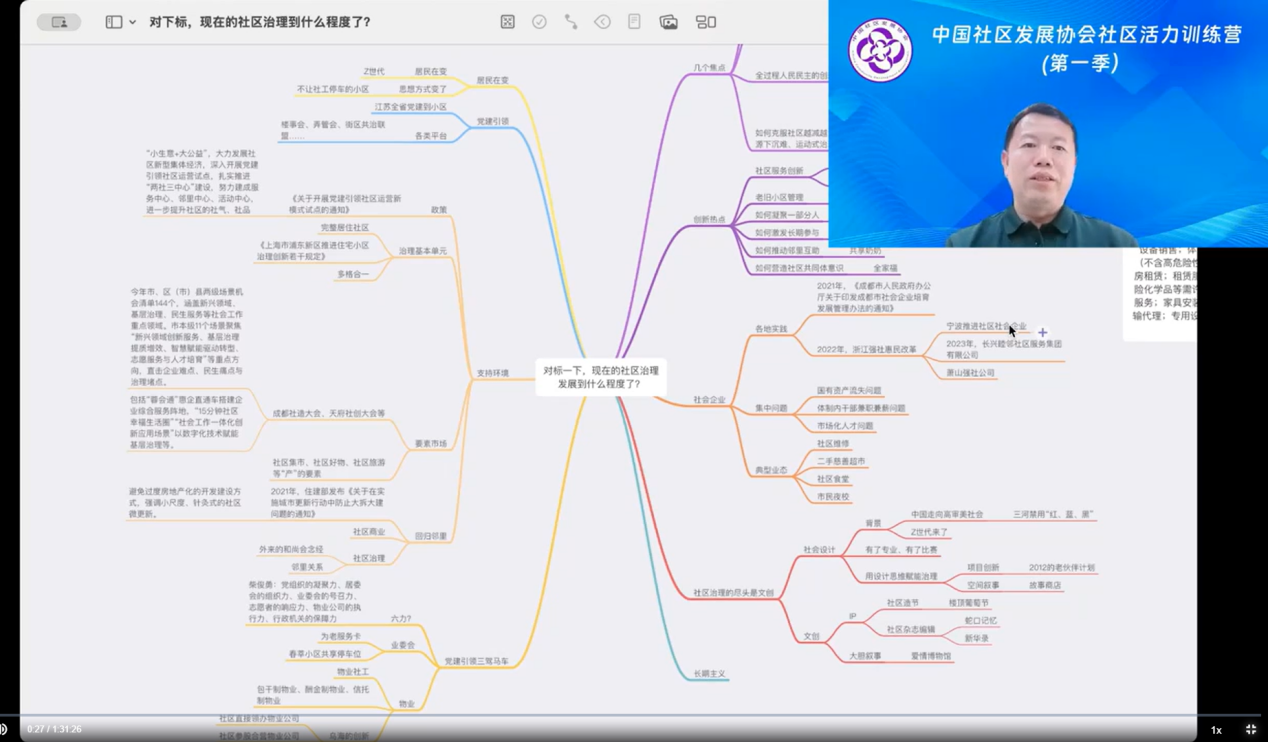Select the 长期主义 branch node
Image resolution: width=1268 pixels, height=742 pixels.
[709, 674]
